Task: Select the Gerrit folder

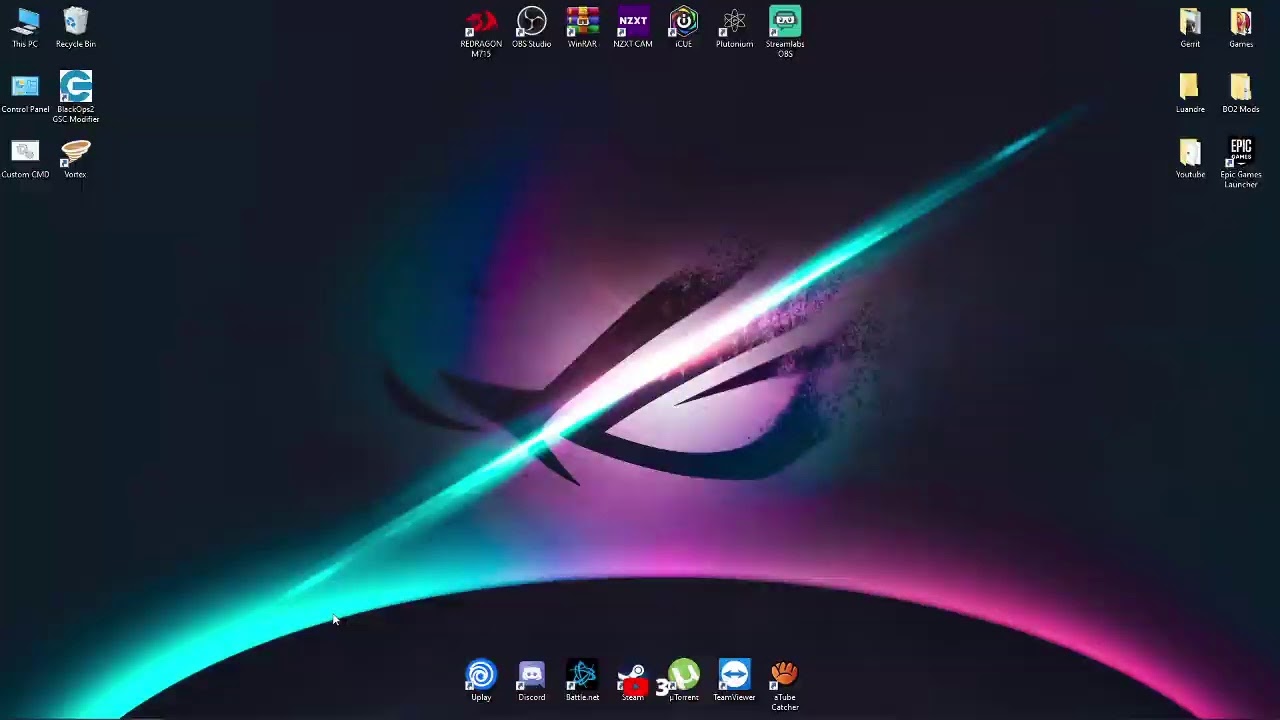Action: point(1190,28)
